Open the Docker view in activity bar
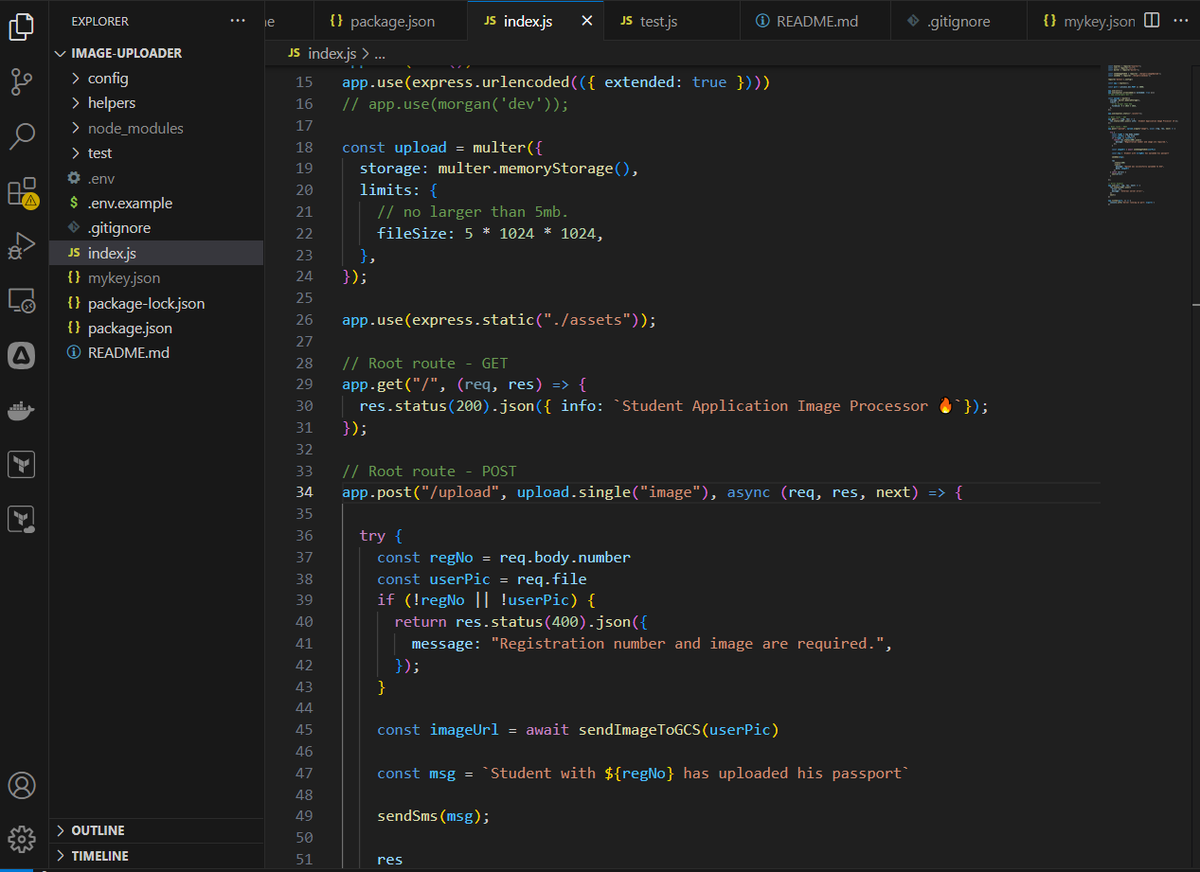The image size is (1200, 872). [22, 410]
